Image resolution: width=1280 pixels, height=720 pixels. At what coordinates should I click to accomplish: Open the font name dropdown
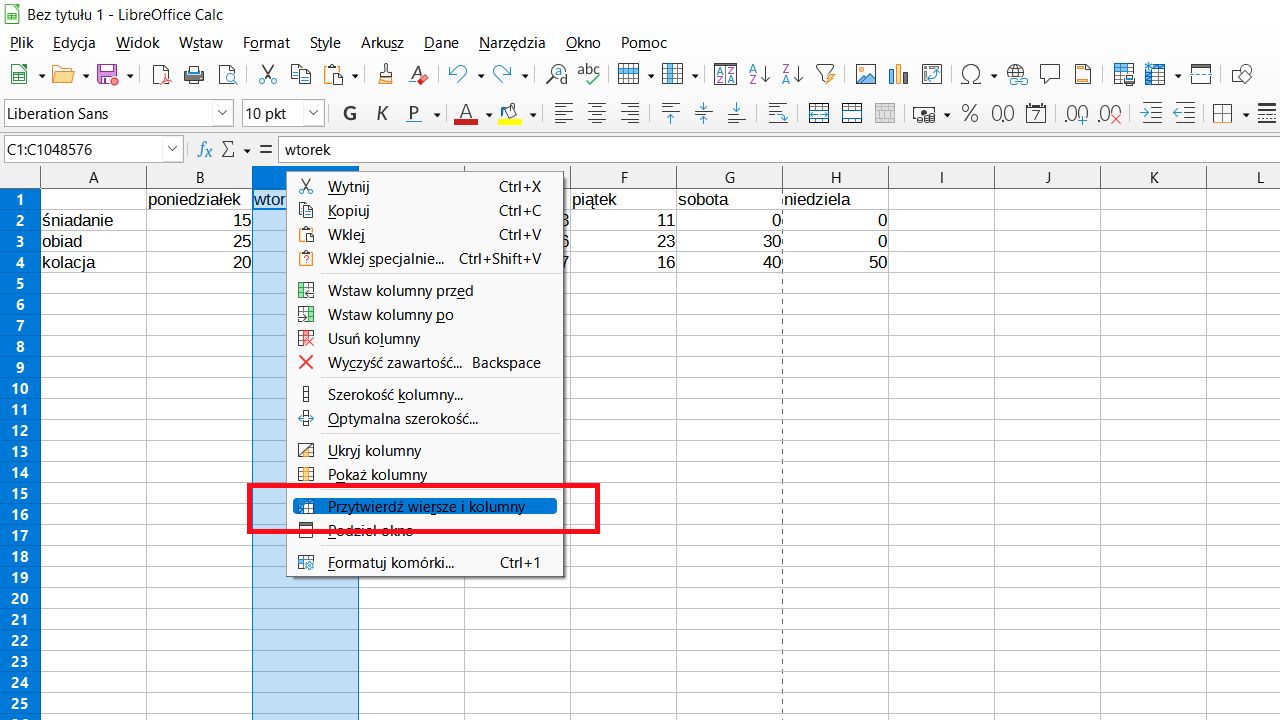pos(223,113)
